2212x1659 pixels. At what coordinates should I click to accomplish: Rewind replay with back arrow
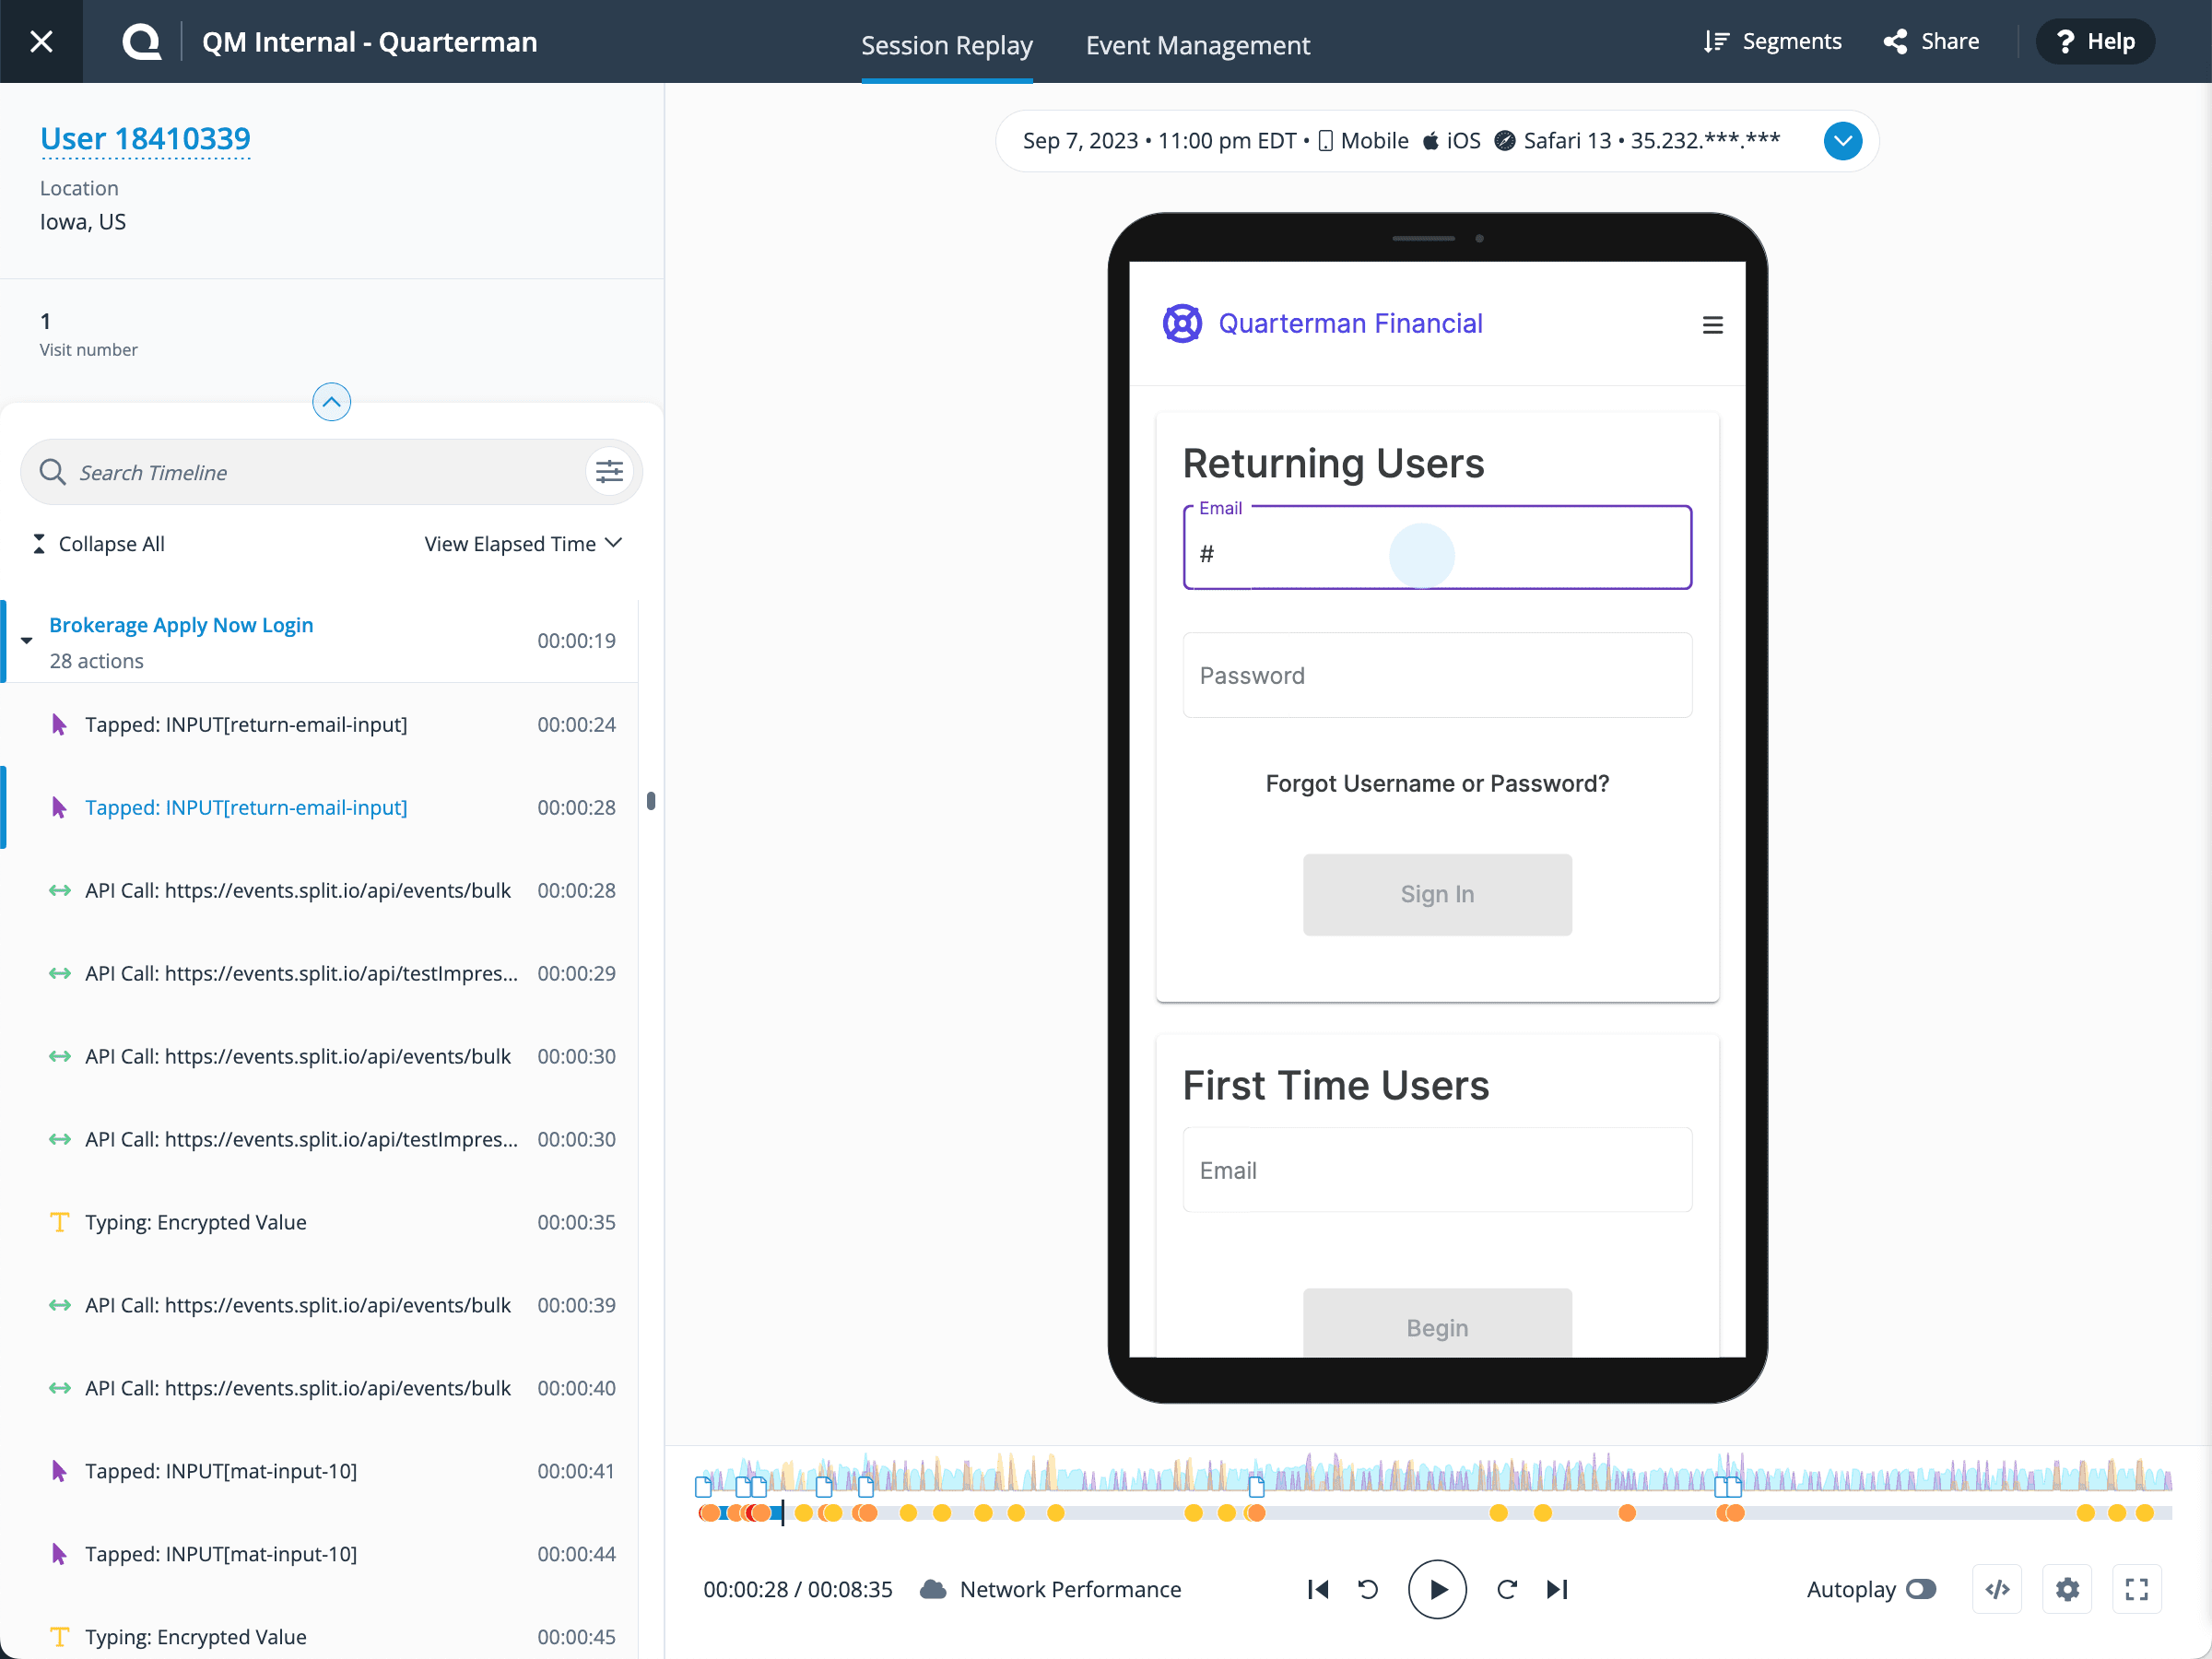click(x=1368, y=1589)
